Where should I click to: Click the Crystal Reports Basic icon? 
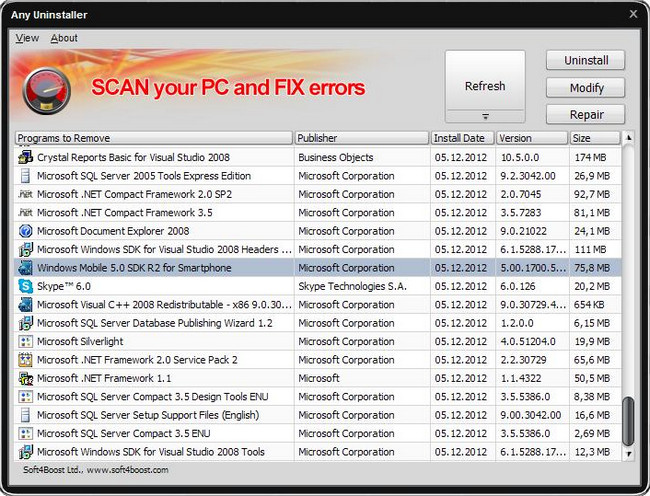26,158
